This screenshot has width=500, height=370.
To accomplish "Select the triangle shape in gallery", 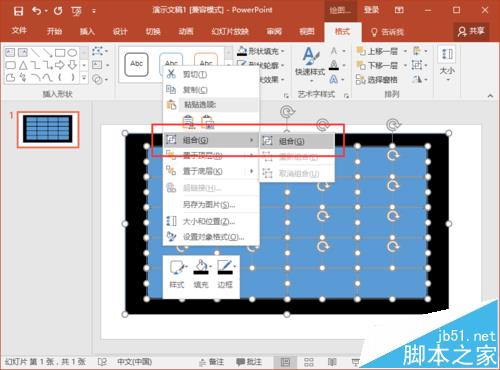I will pos(23,65).
